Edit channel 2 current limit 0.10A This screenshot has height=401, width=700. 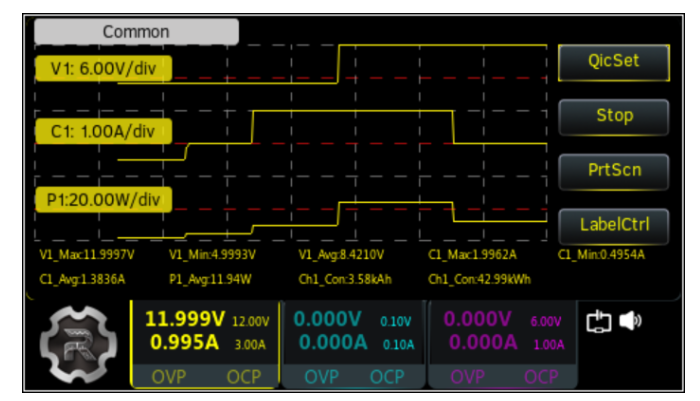(x=399, y=345)
